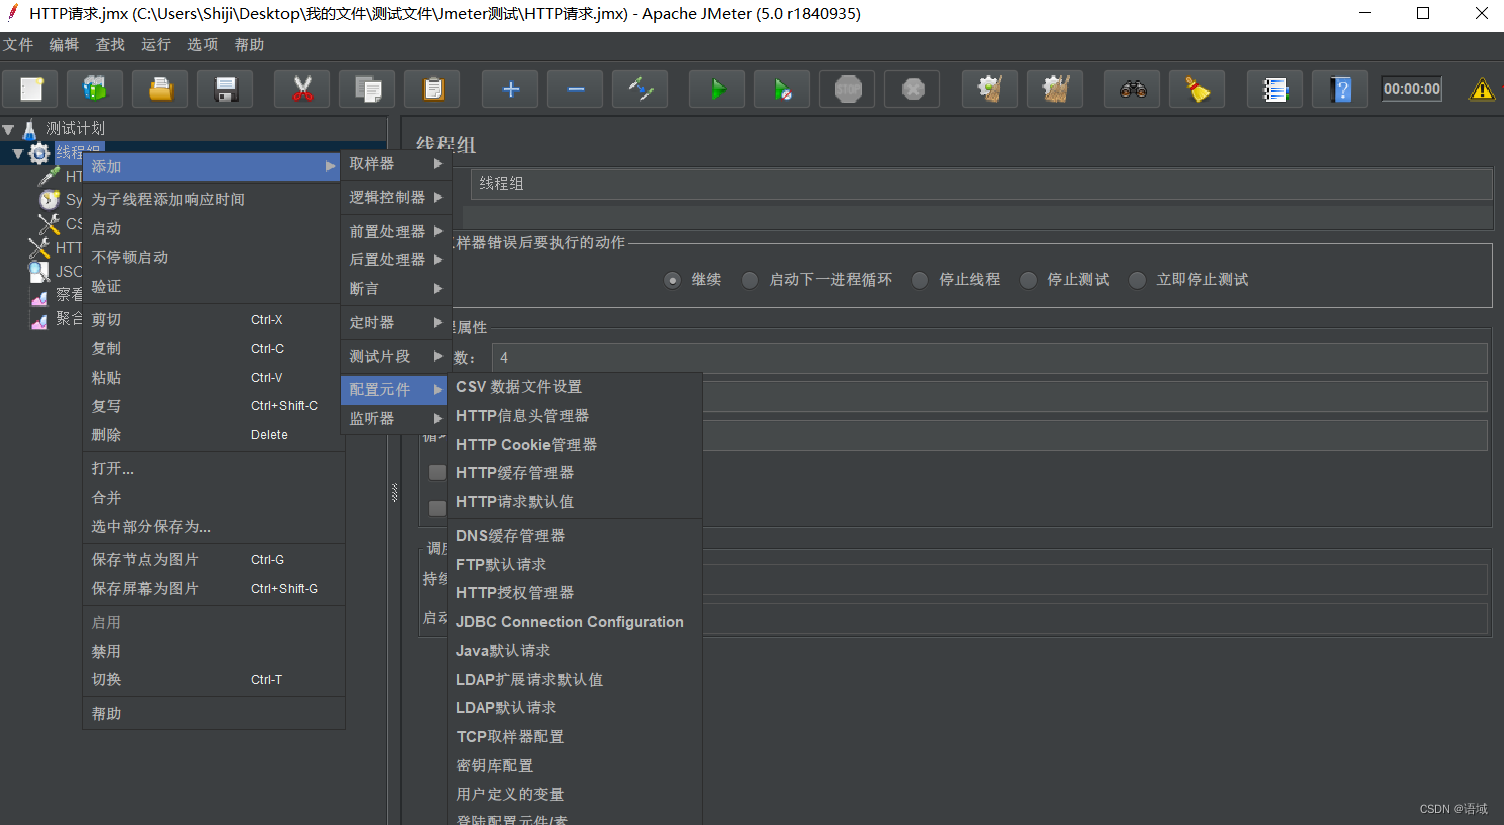This screenshot has width=1504, height=825.
Task: Click the Clear results broom icon
Action: [x=990, y=89]
